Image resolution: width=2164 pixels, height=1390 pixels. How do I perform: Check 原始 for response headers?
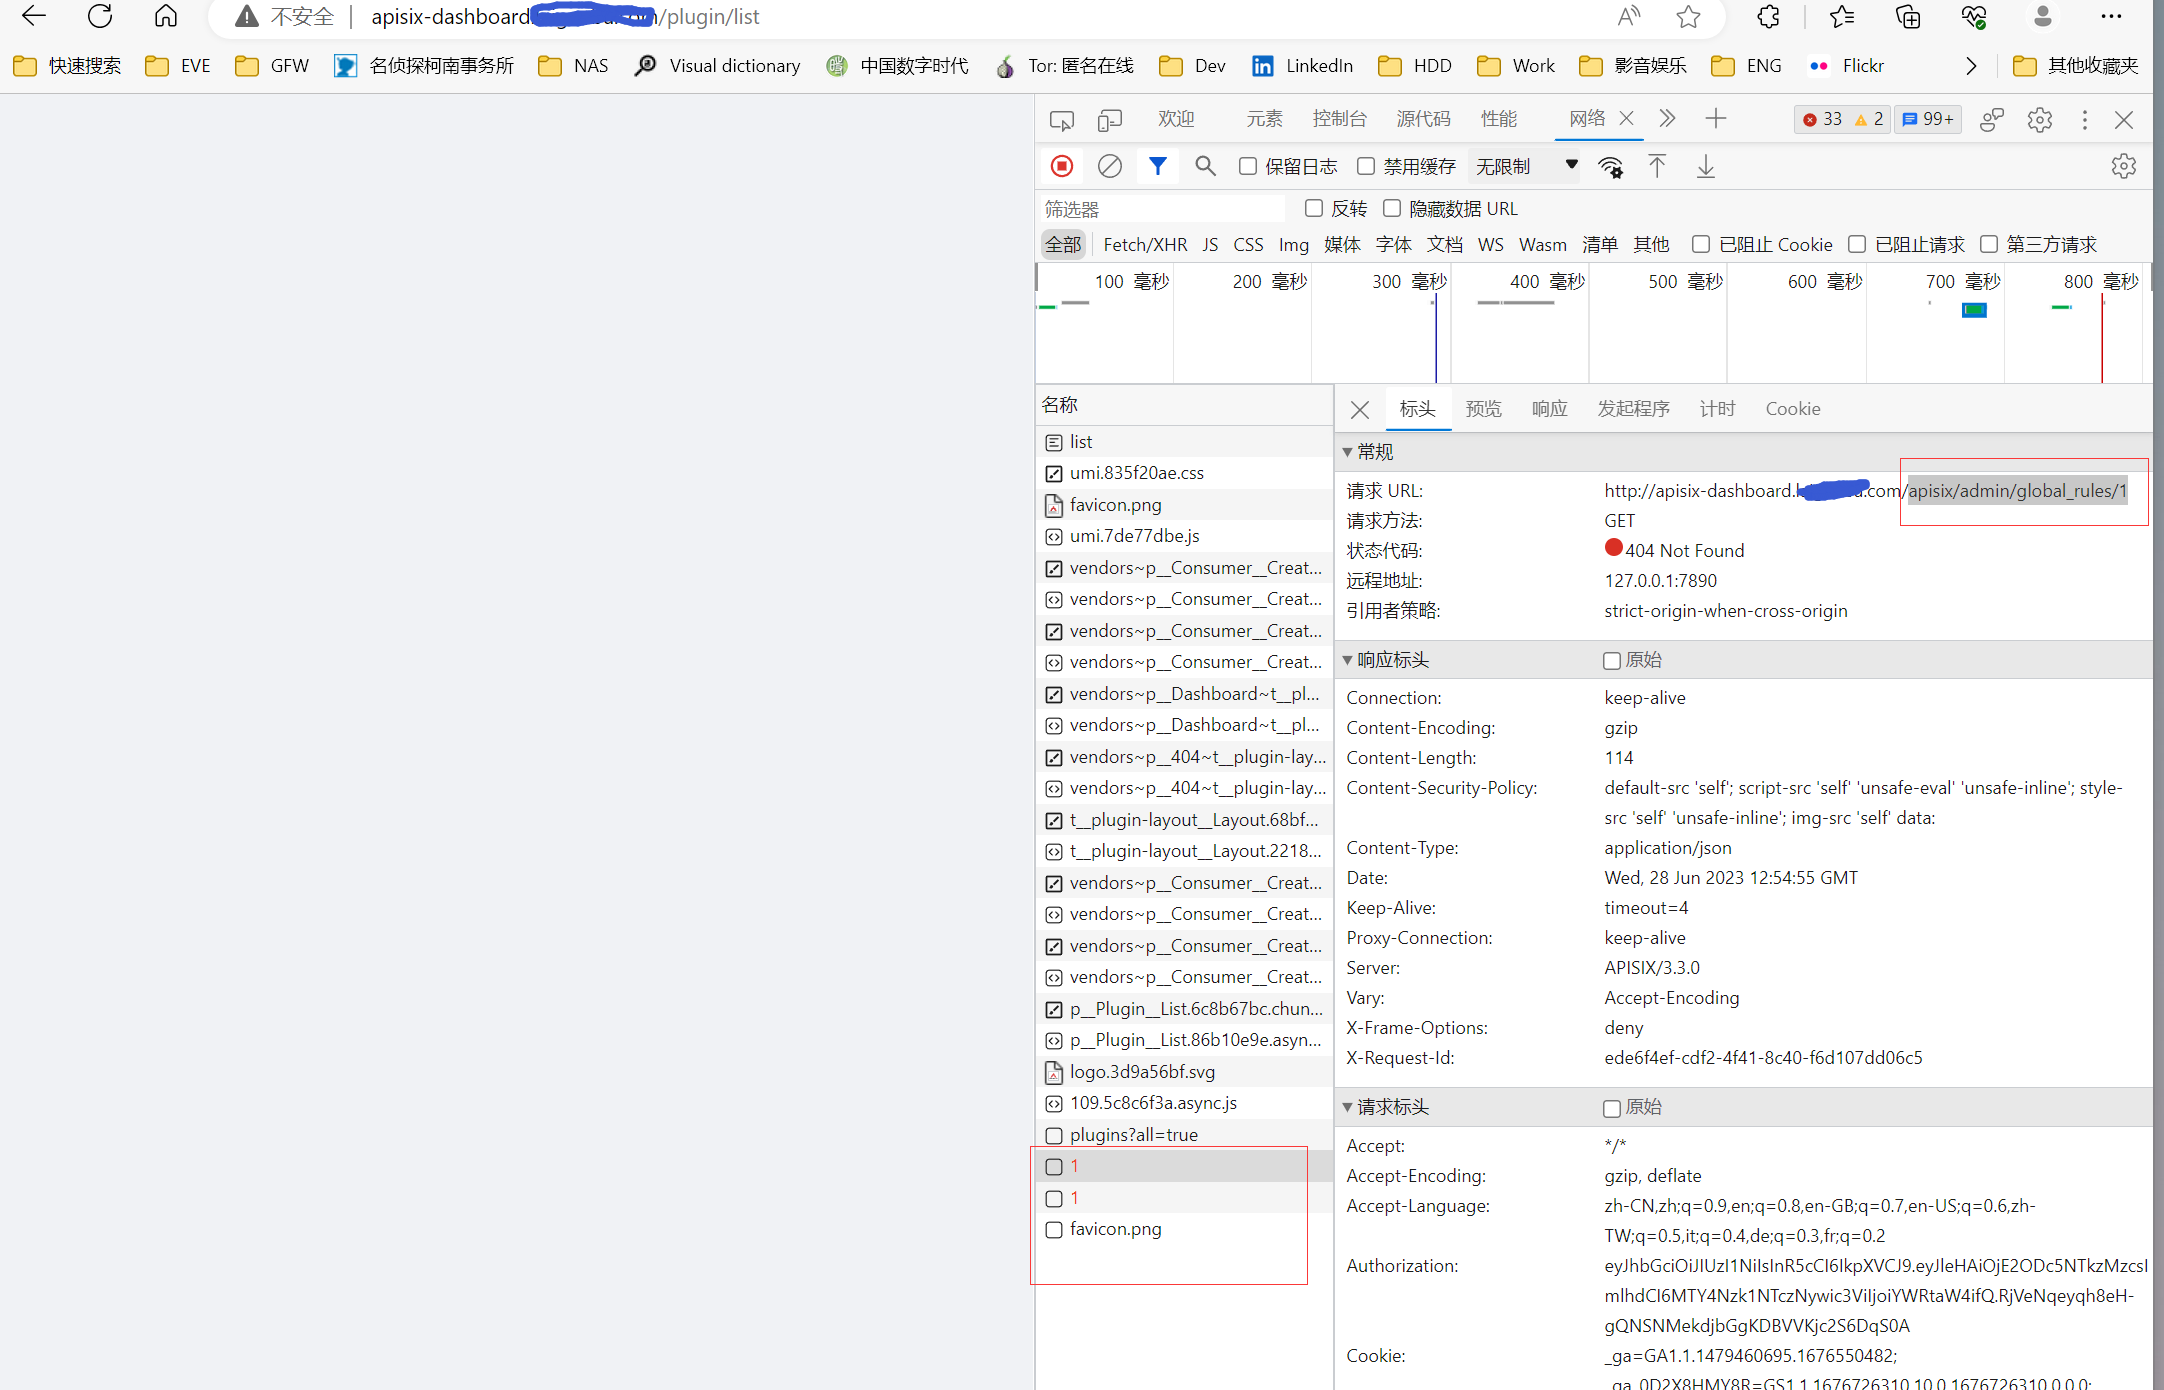point(1611,660)
